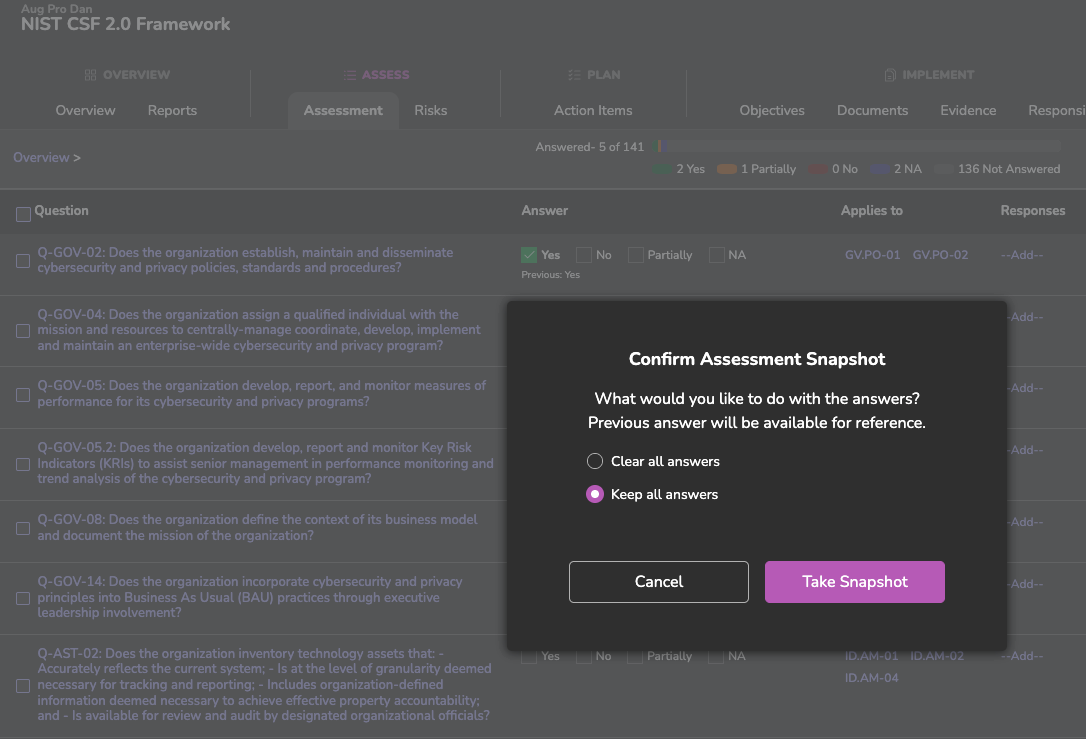The height and width of the screenshot is (739, 1086).
Task: Open the GV.PO-01 control link
Action: pos(872,255)
